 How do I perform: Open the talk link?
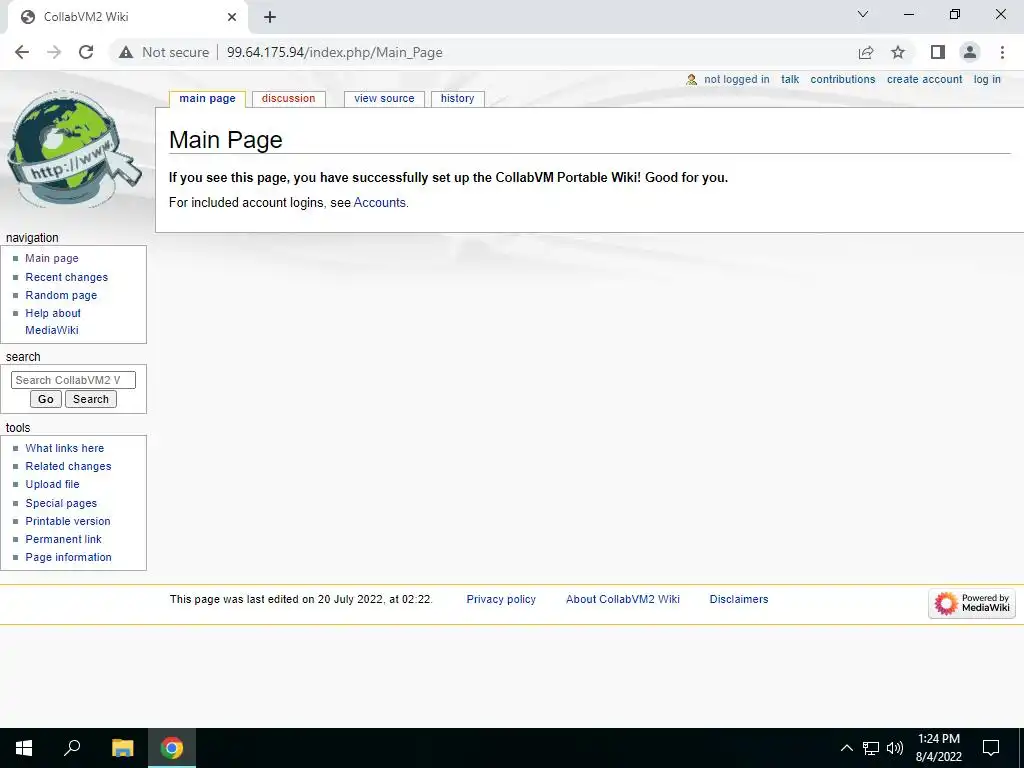(790, 80)
